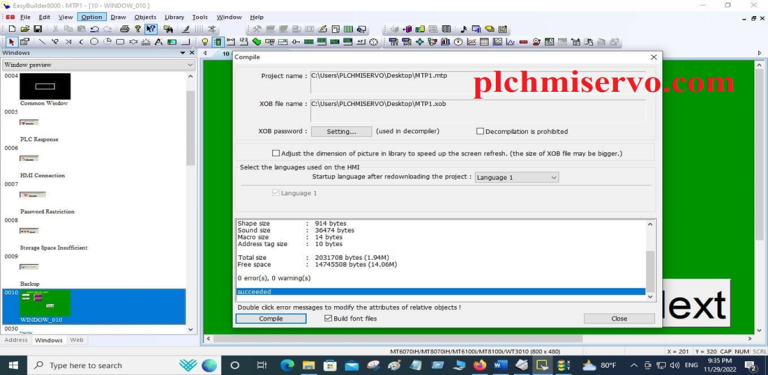The width and height of the screenshot is (768, 375).
Task: Open Microsoft Word from the taskbar
Action: point(501,365)
